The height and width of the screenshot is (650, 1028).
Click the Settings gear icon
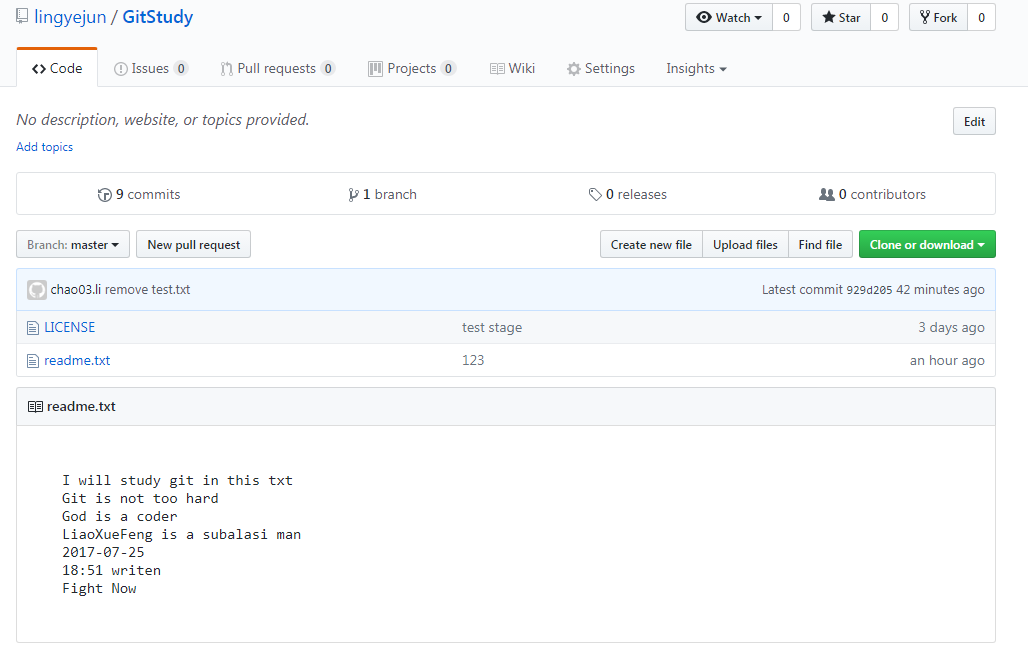(574, 69)
